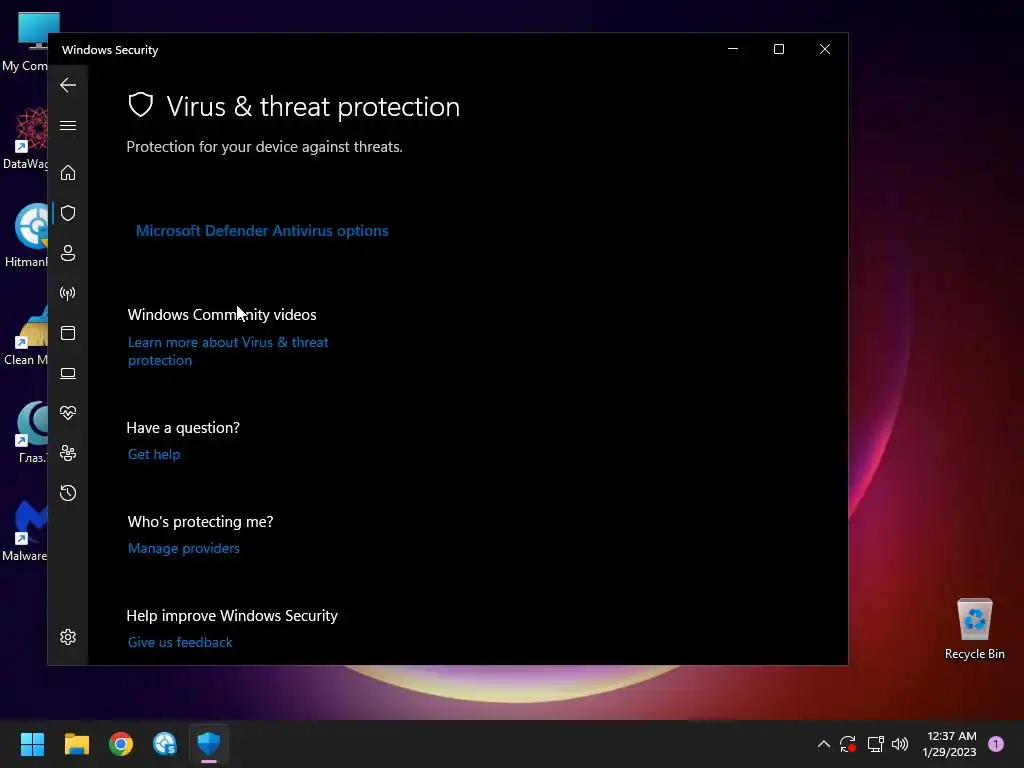Open the clock showing 12:37 AM
The width and height of the screenshot is (1024, 768).
pos(950,744)
